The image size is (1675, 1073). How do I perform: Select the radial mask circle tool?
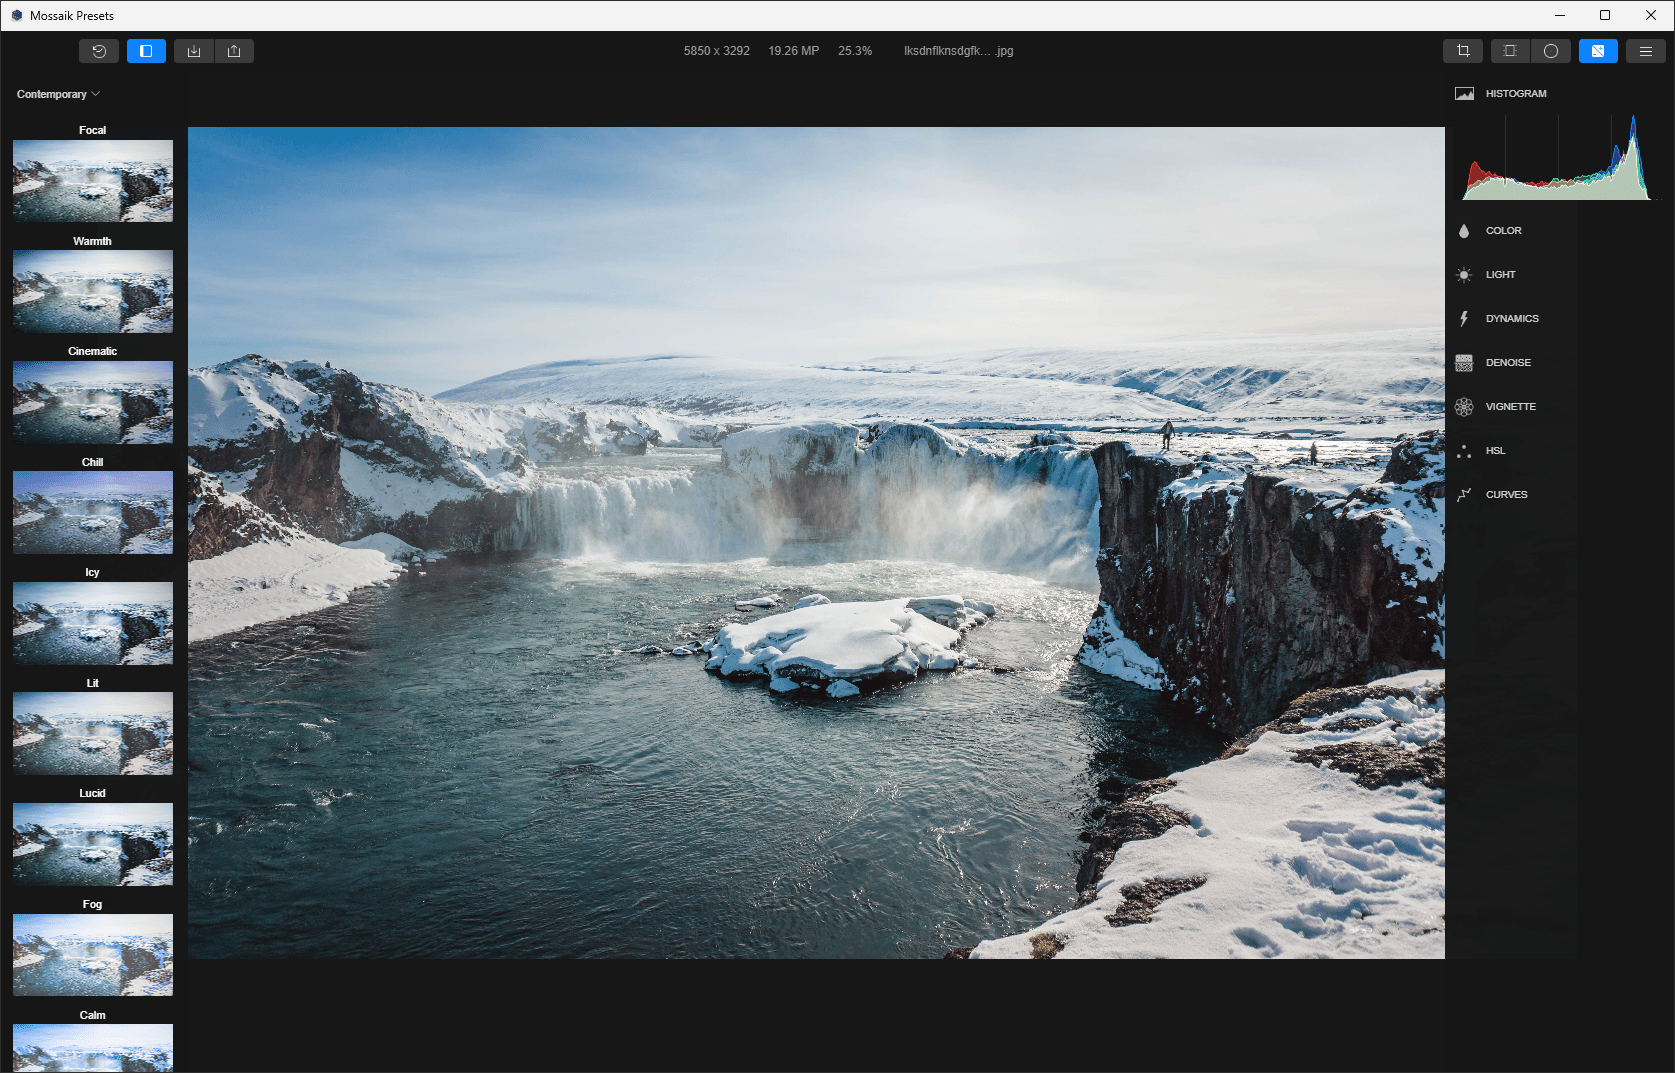click(1550, 51)
